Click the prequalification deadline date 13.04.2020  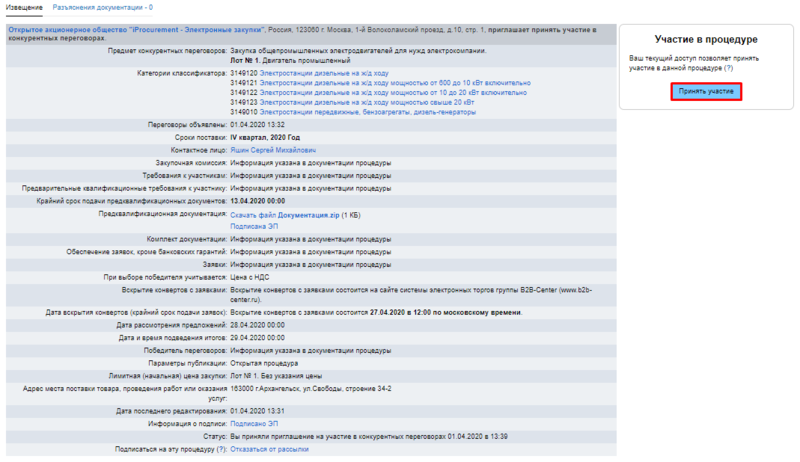coord(263,201)
